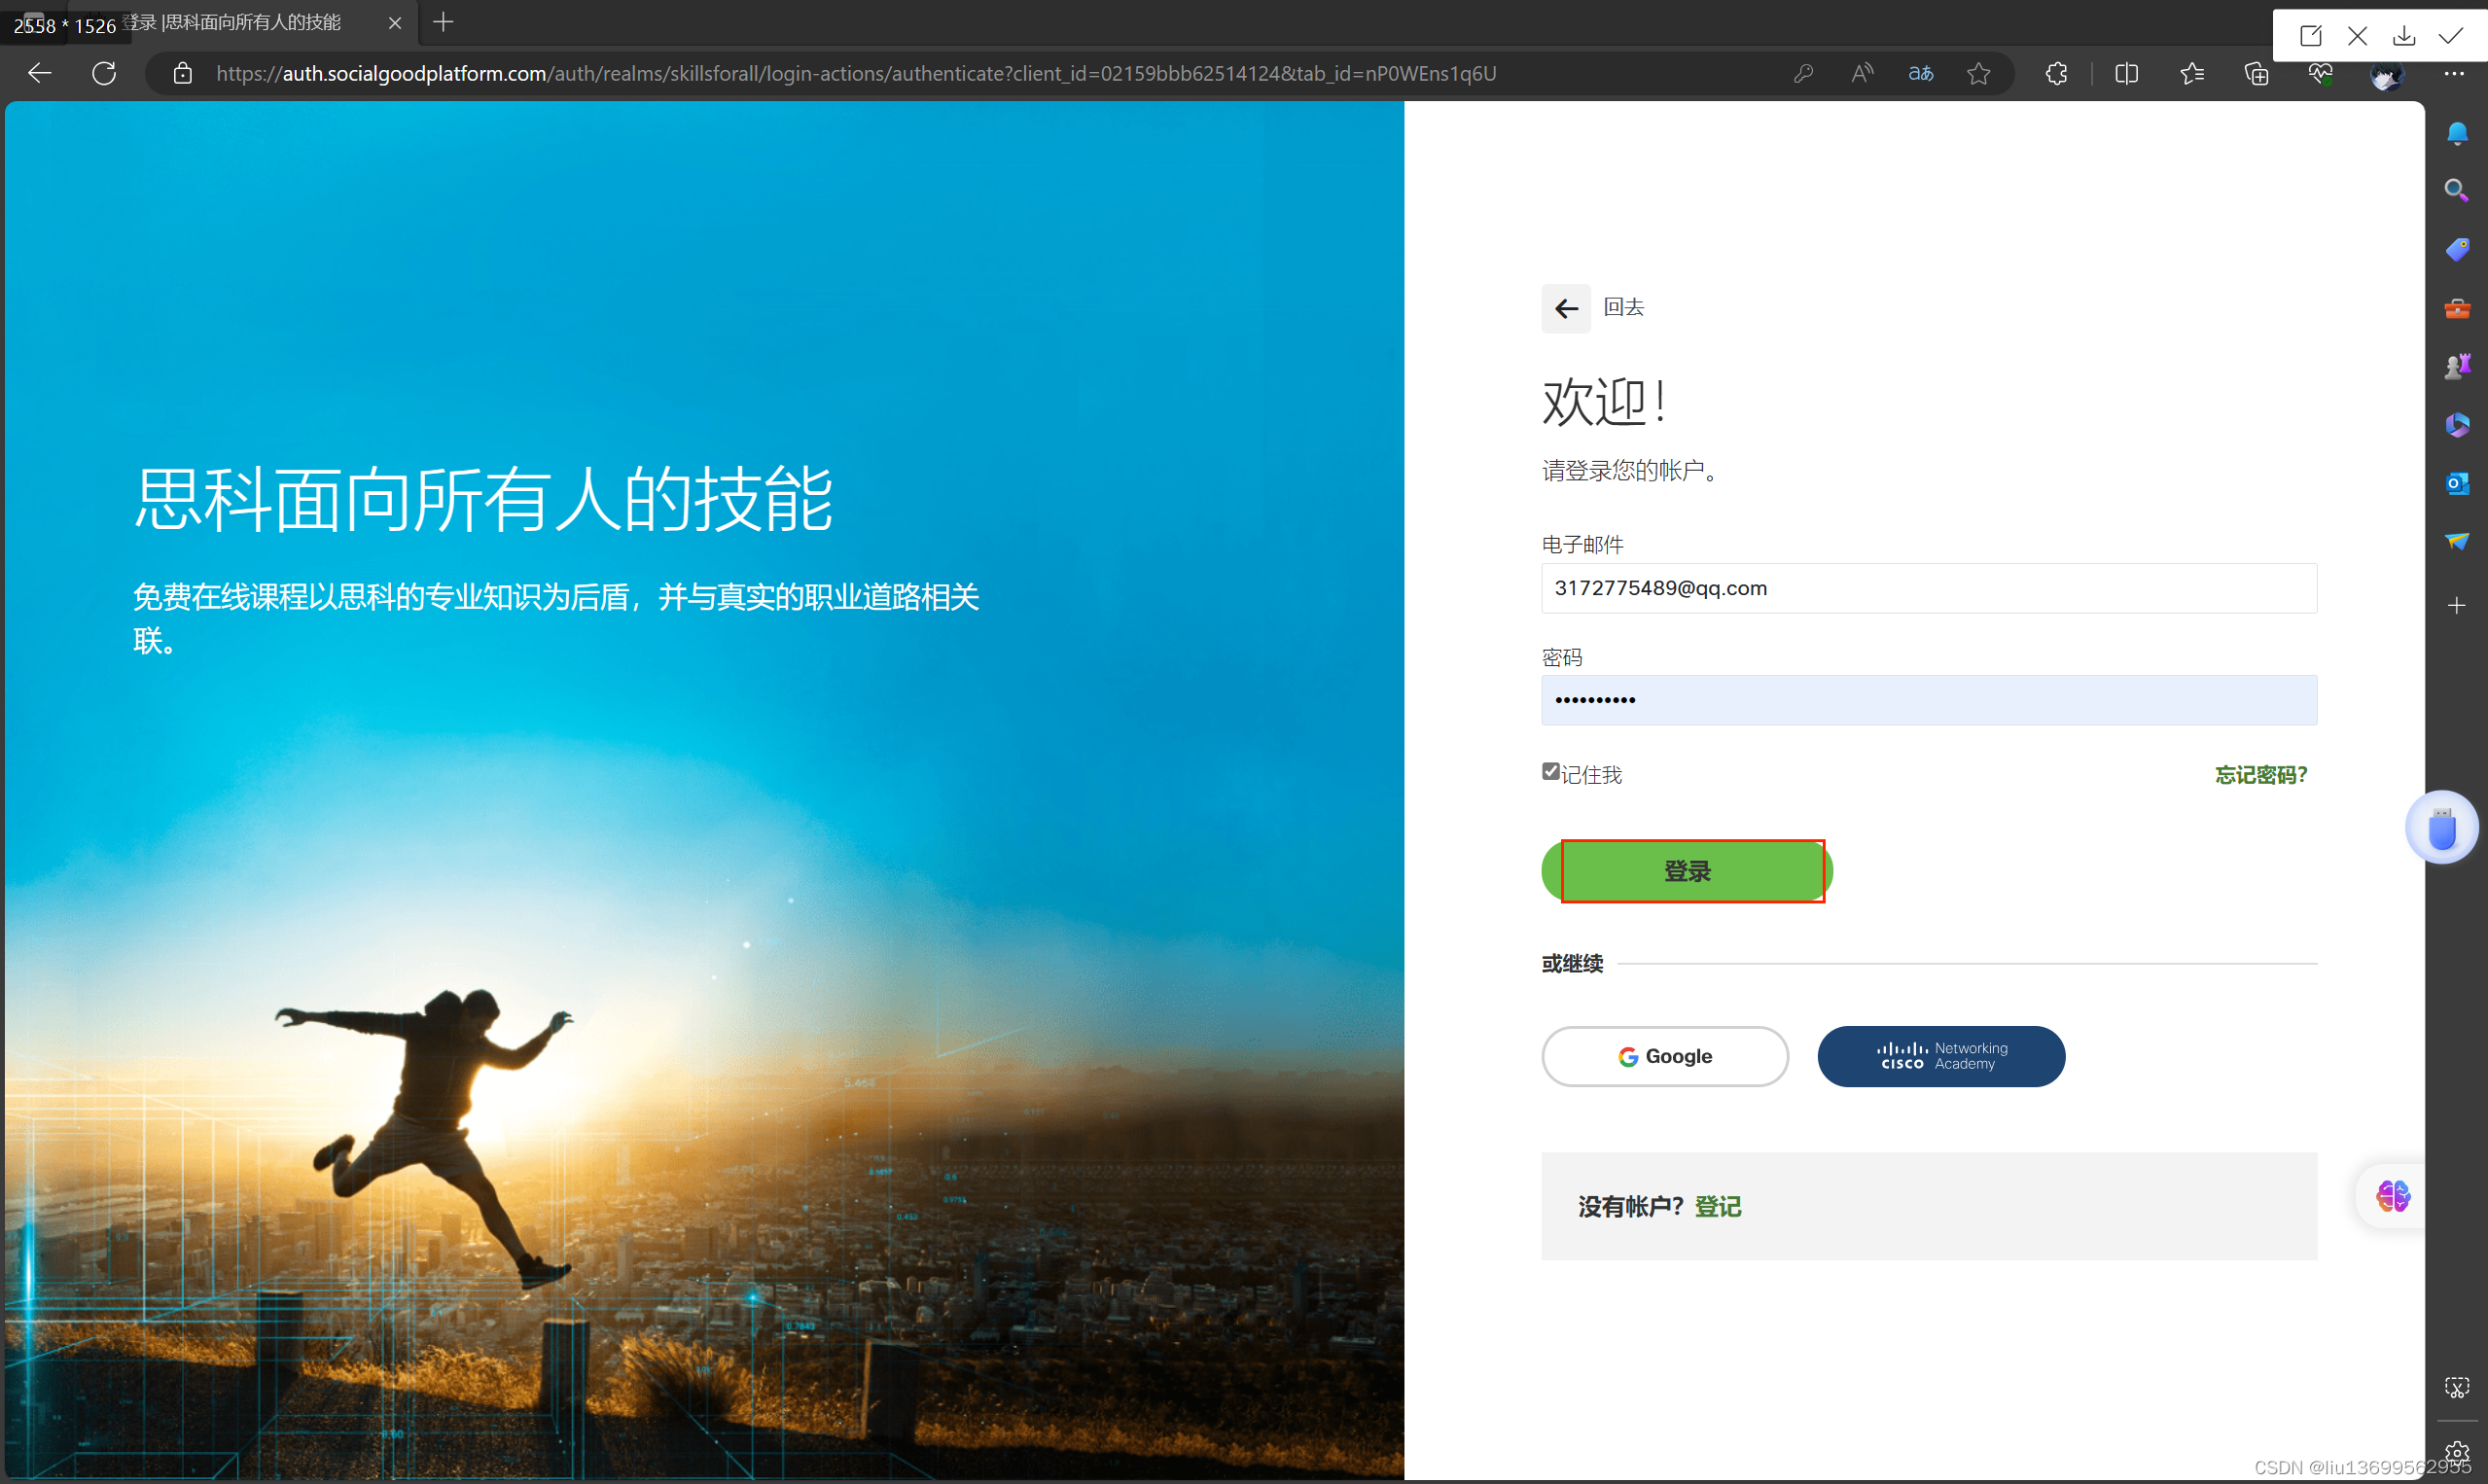
Task: Click the browser refresh icon
Action: pyautogui.click(x=104, y=73)
